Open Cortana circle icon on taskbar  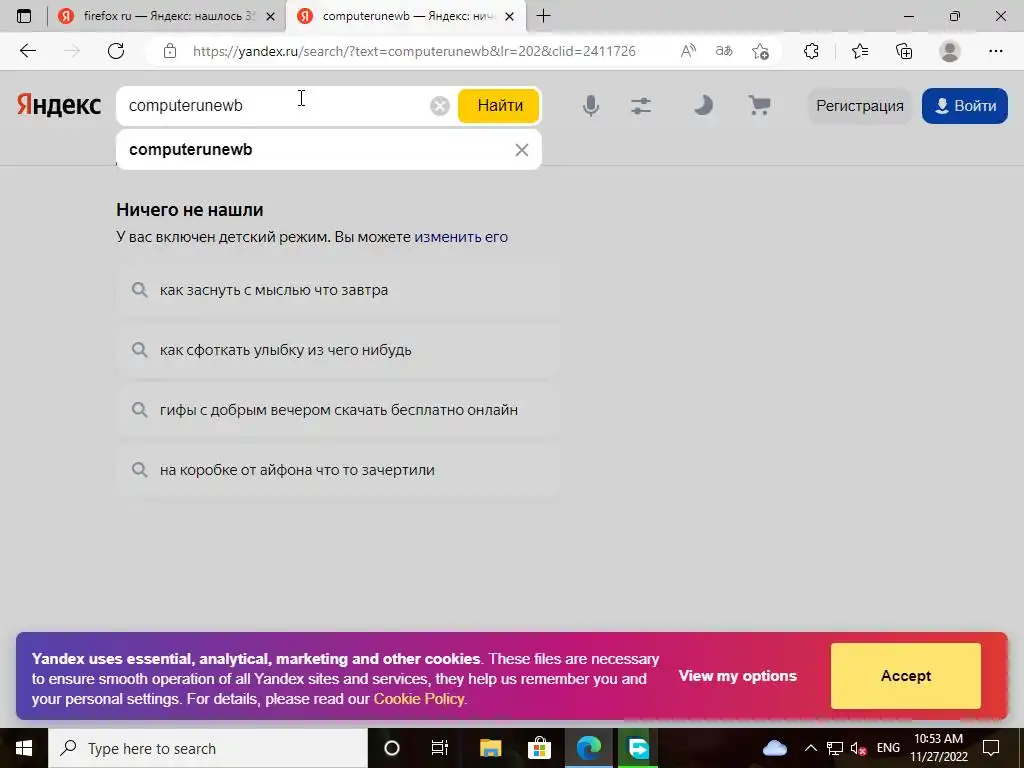point(391,748)
